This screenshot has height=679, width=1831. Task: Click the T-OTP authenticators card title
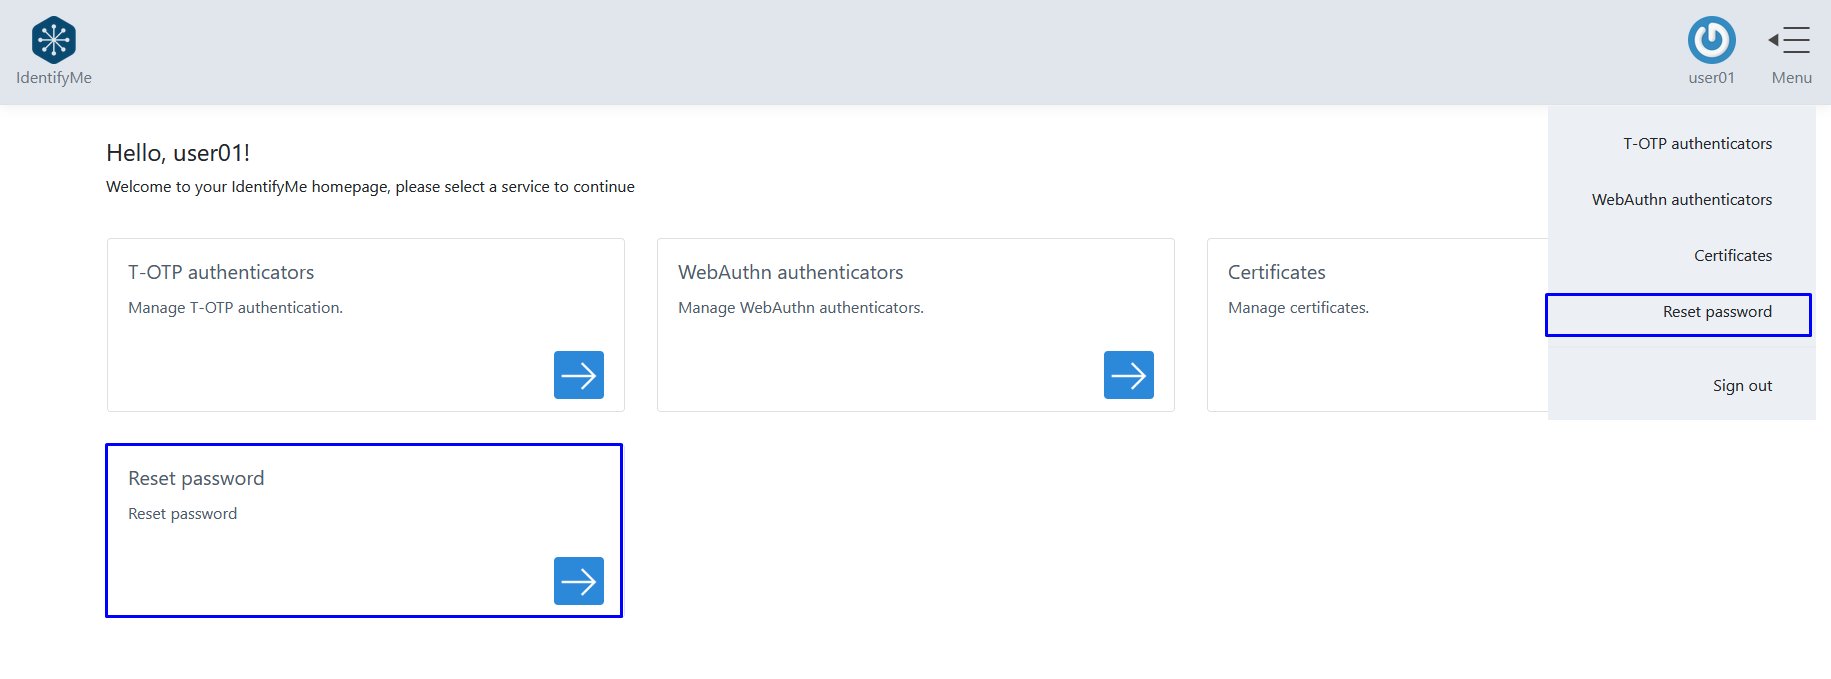(x=221, y=272)
